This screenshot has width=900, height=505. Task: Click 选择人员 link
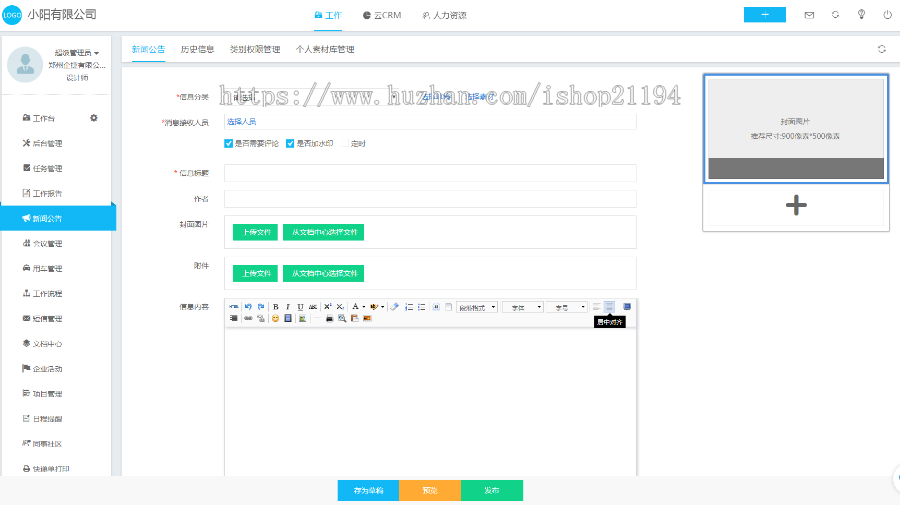tap(242, 122)
